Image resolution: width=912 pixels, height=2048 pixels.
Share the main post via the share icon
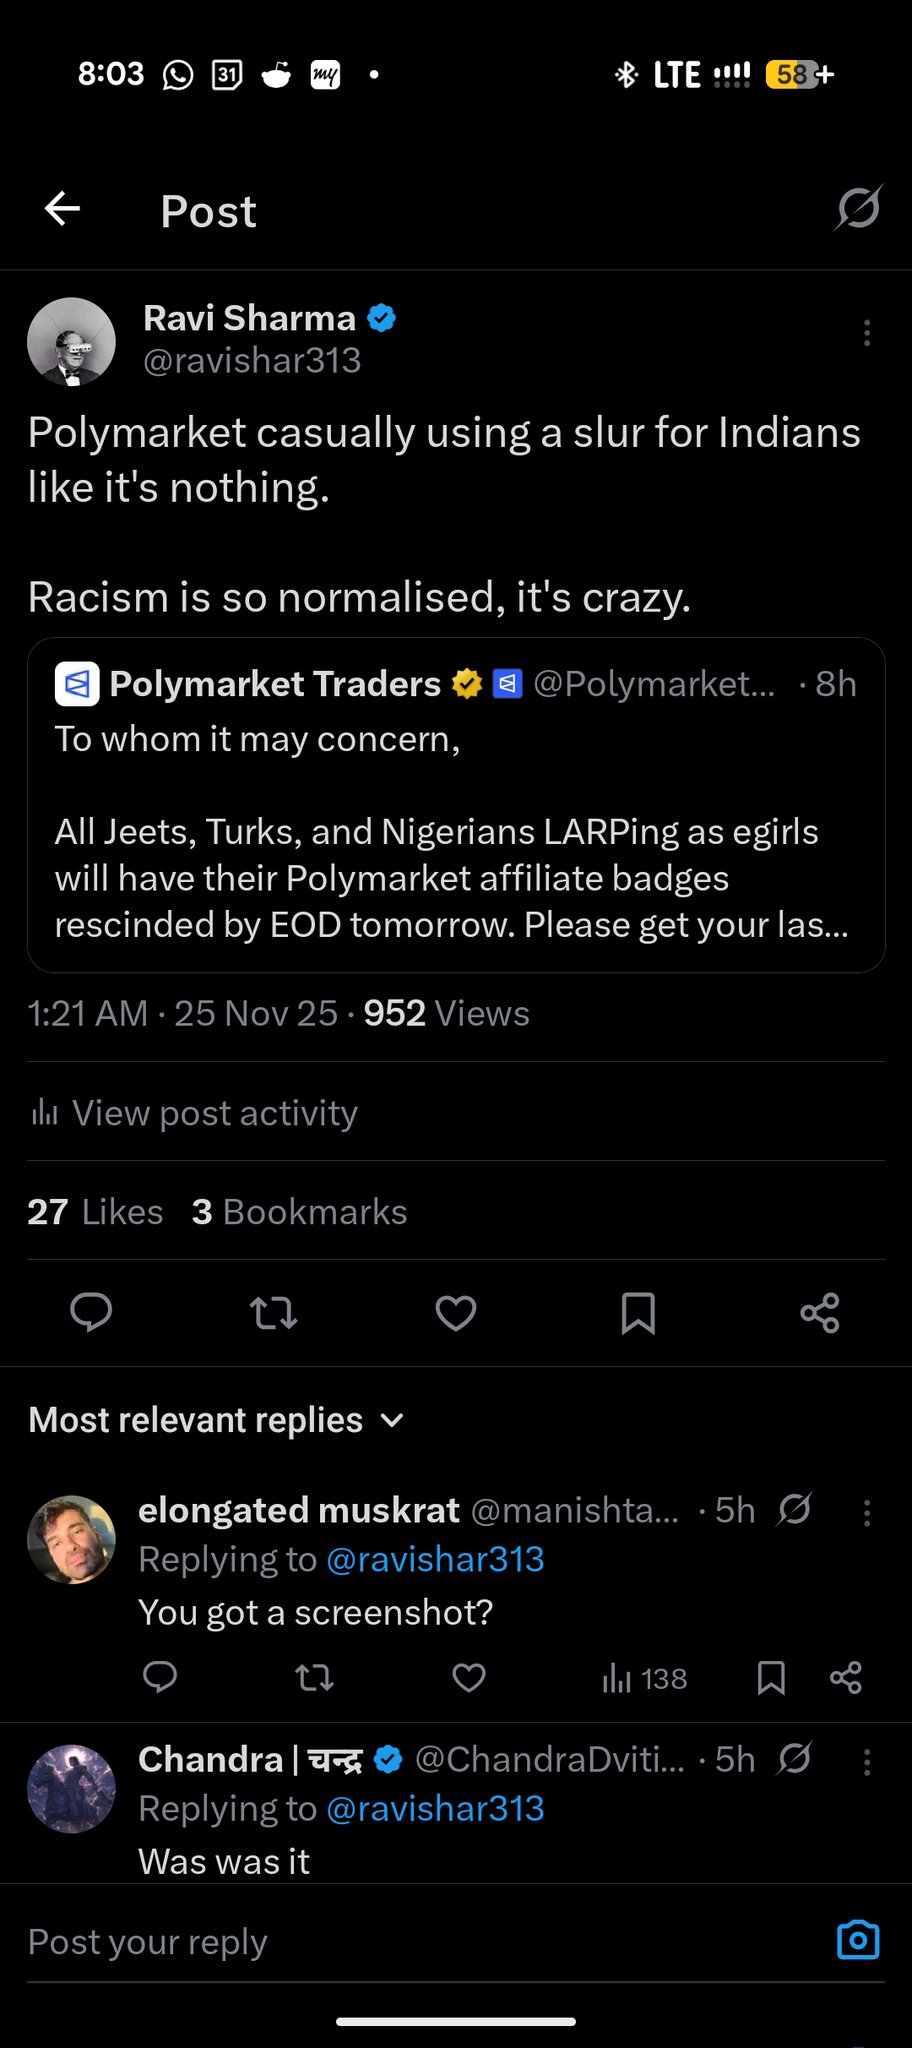point(820,1312)
